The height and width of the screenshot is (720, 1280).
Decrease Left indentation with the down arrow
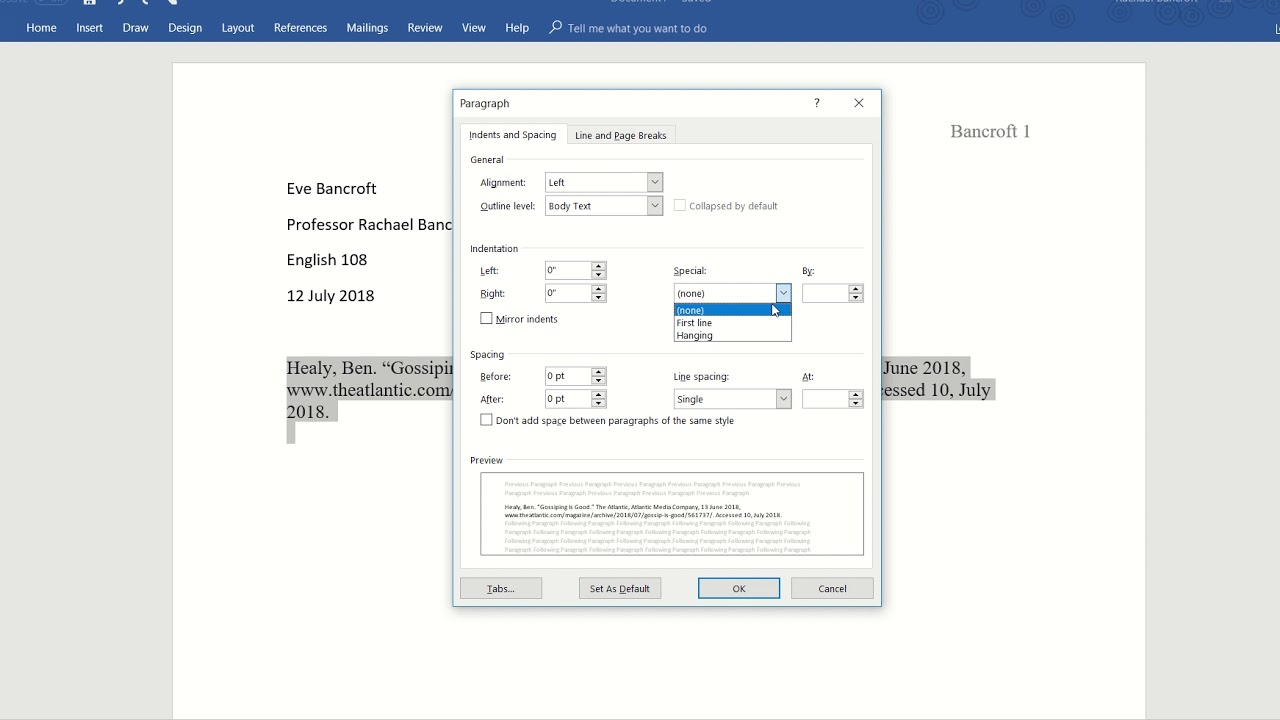tap(599, 275)
